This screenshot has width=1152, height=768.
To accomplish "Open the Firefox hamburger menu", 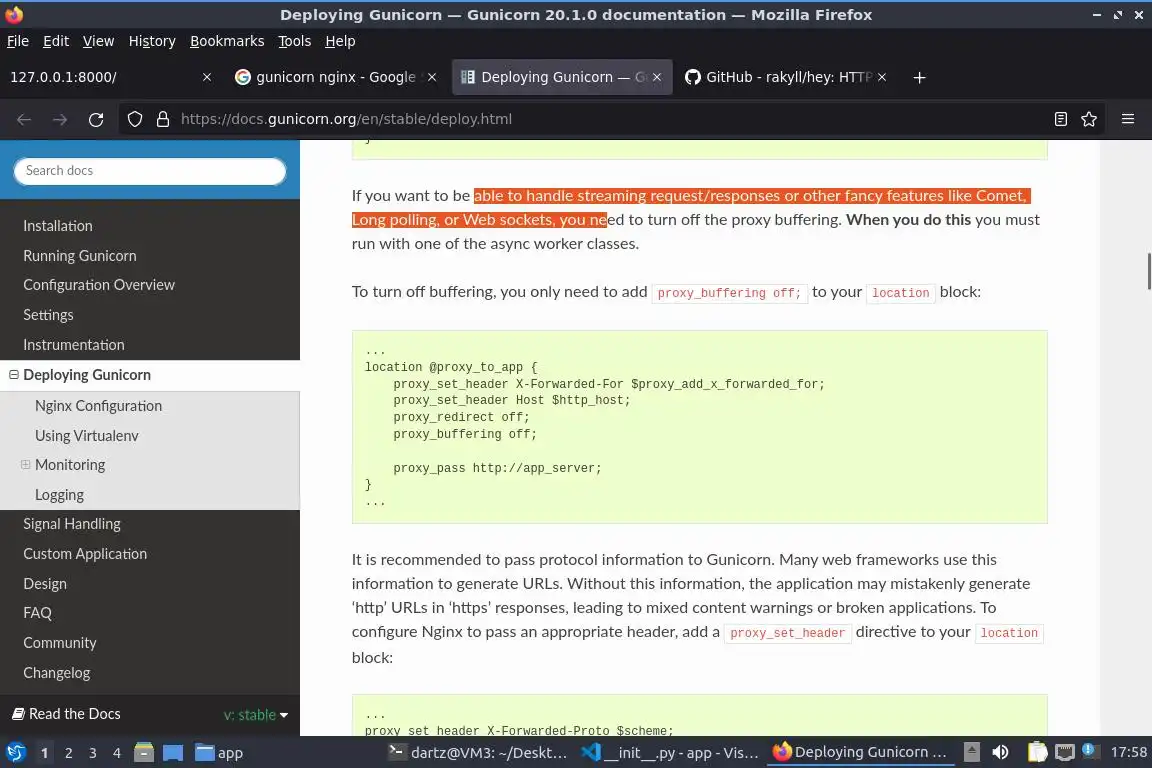I will coord(1128,119).
